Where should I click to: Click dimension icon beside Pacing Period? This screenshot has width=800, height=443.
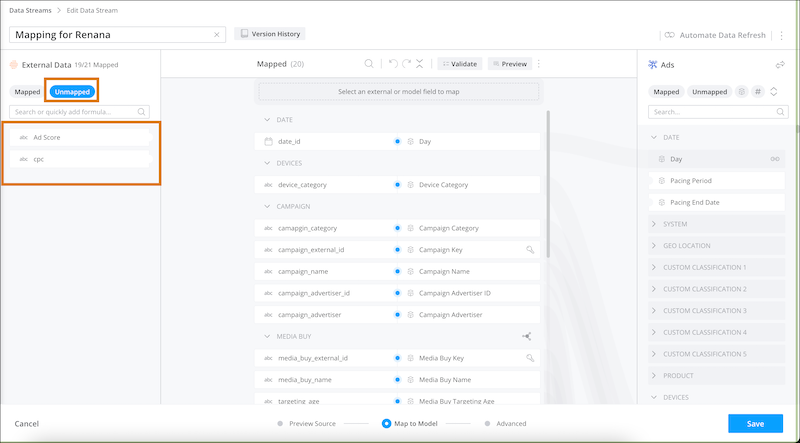[x=662, y=181]
